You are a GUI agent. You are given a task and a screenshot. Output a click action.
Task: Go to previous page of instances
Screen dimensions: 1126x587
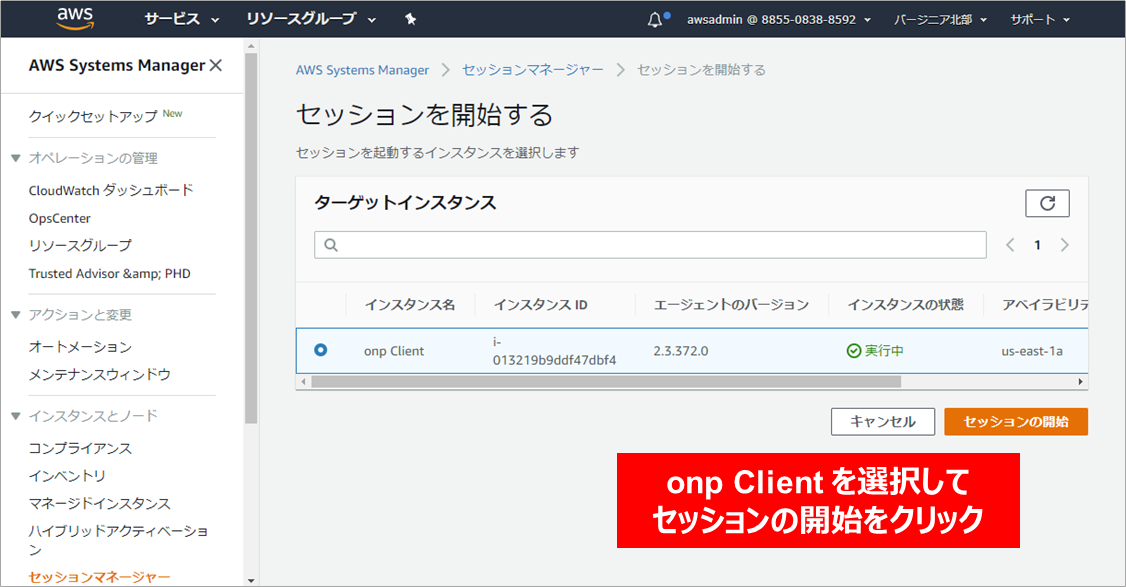[x=1010, y=245]
